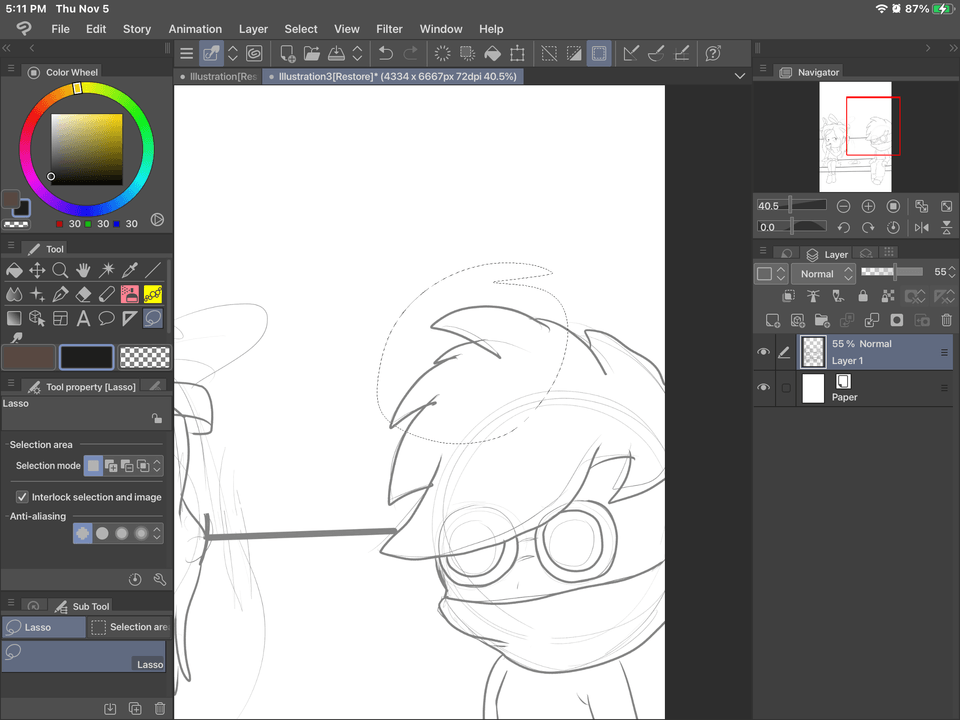Image resolution: width=960 pixels, height=720 pixels.
Task: Click Deselect icon in command bar
Action: (549, 53)
